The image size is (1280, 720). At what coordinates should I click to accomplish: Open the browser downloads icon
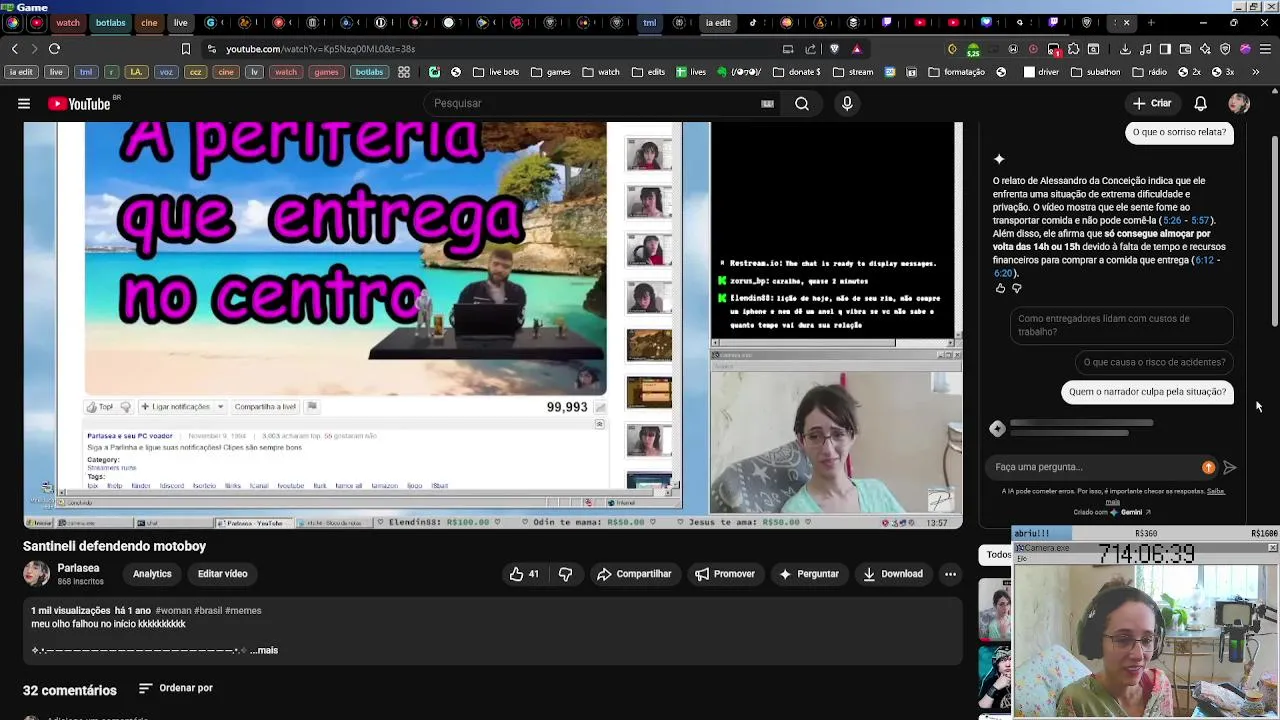tap(1125, 48)
